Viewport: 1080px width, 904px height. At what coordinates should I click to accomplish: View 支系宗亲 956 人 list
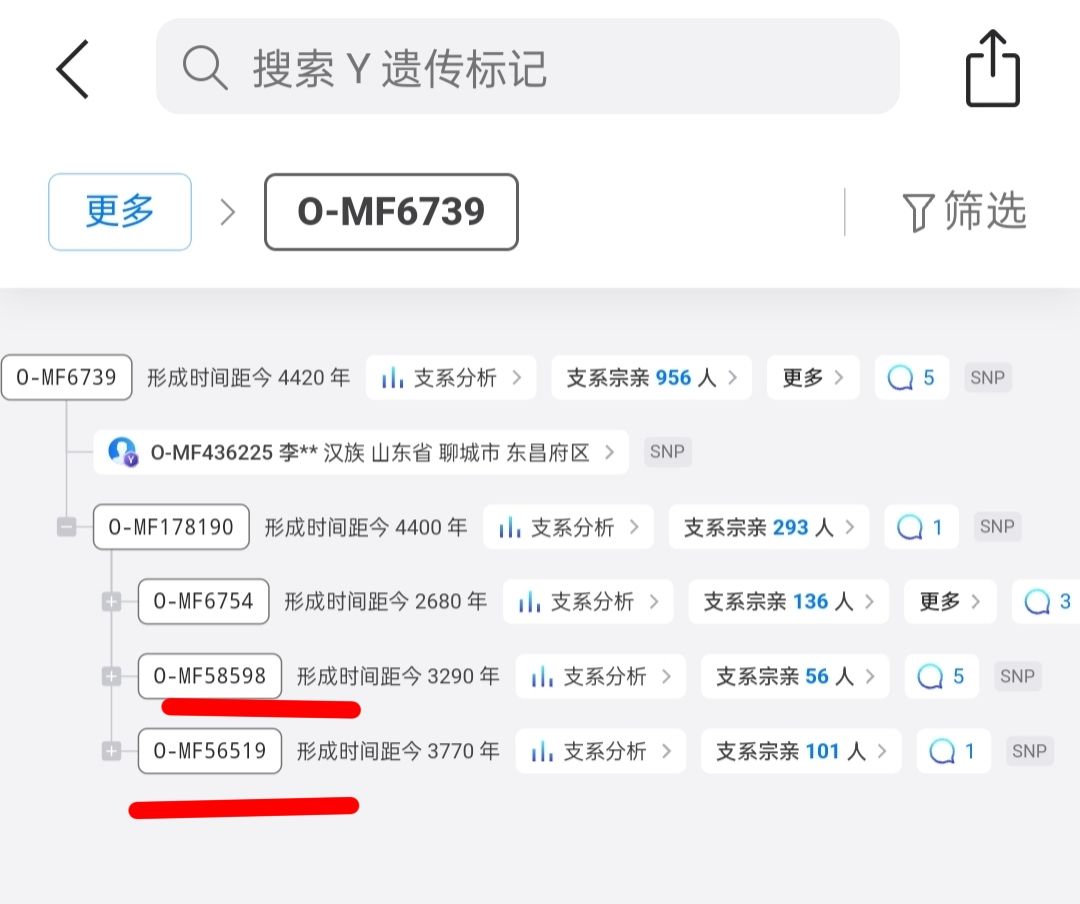pos(651,378)
